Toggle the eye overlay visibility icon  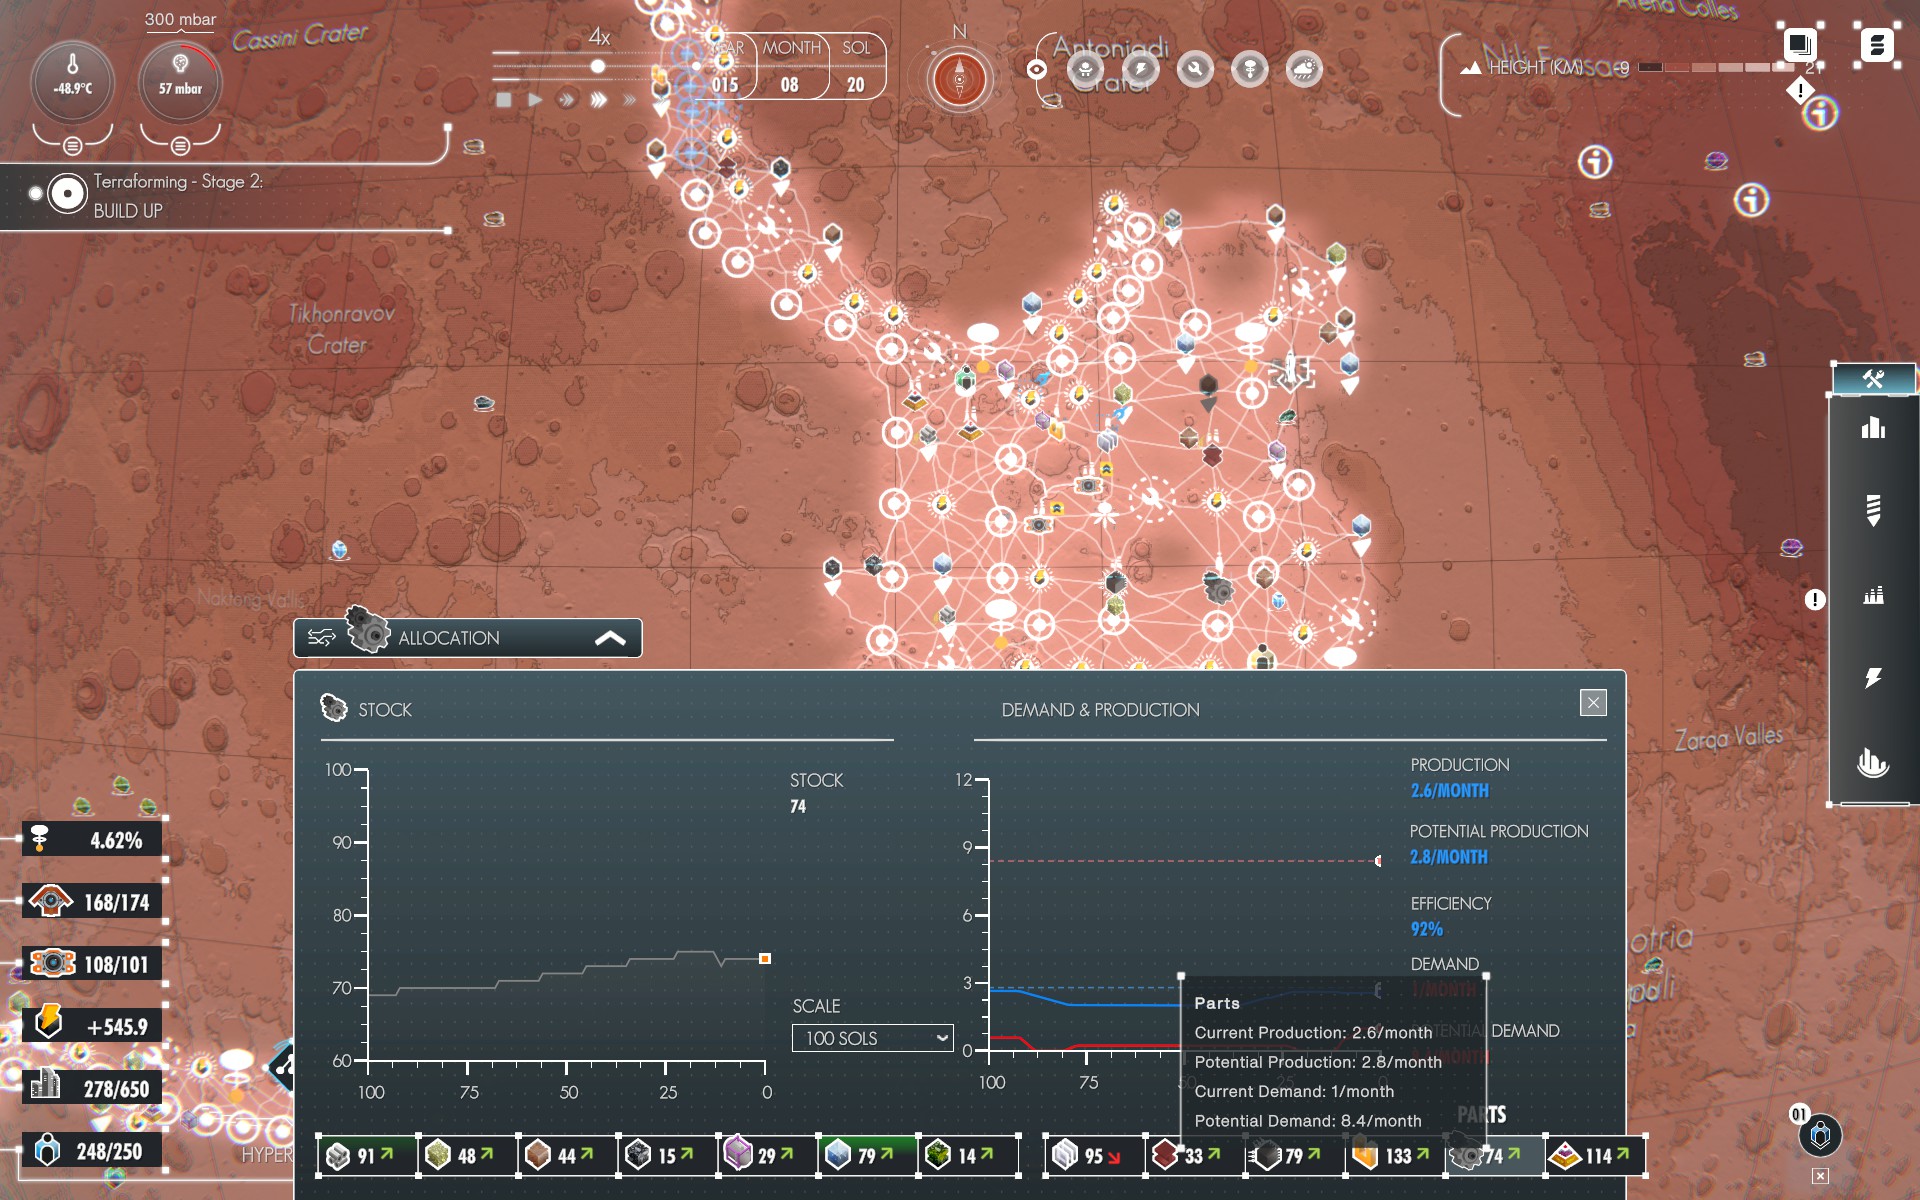(x=1037, y=69)
